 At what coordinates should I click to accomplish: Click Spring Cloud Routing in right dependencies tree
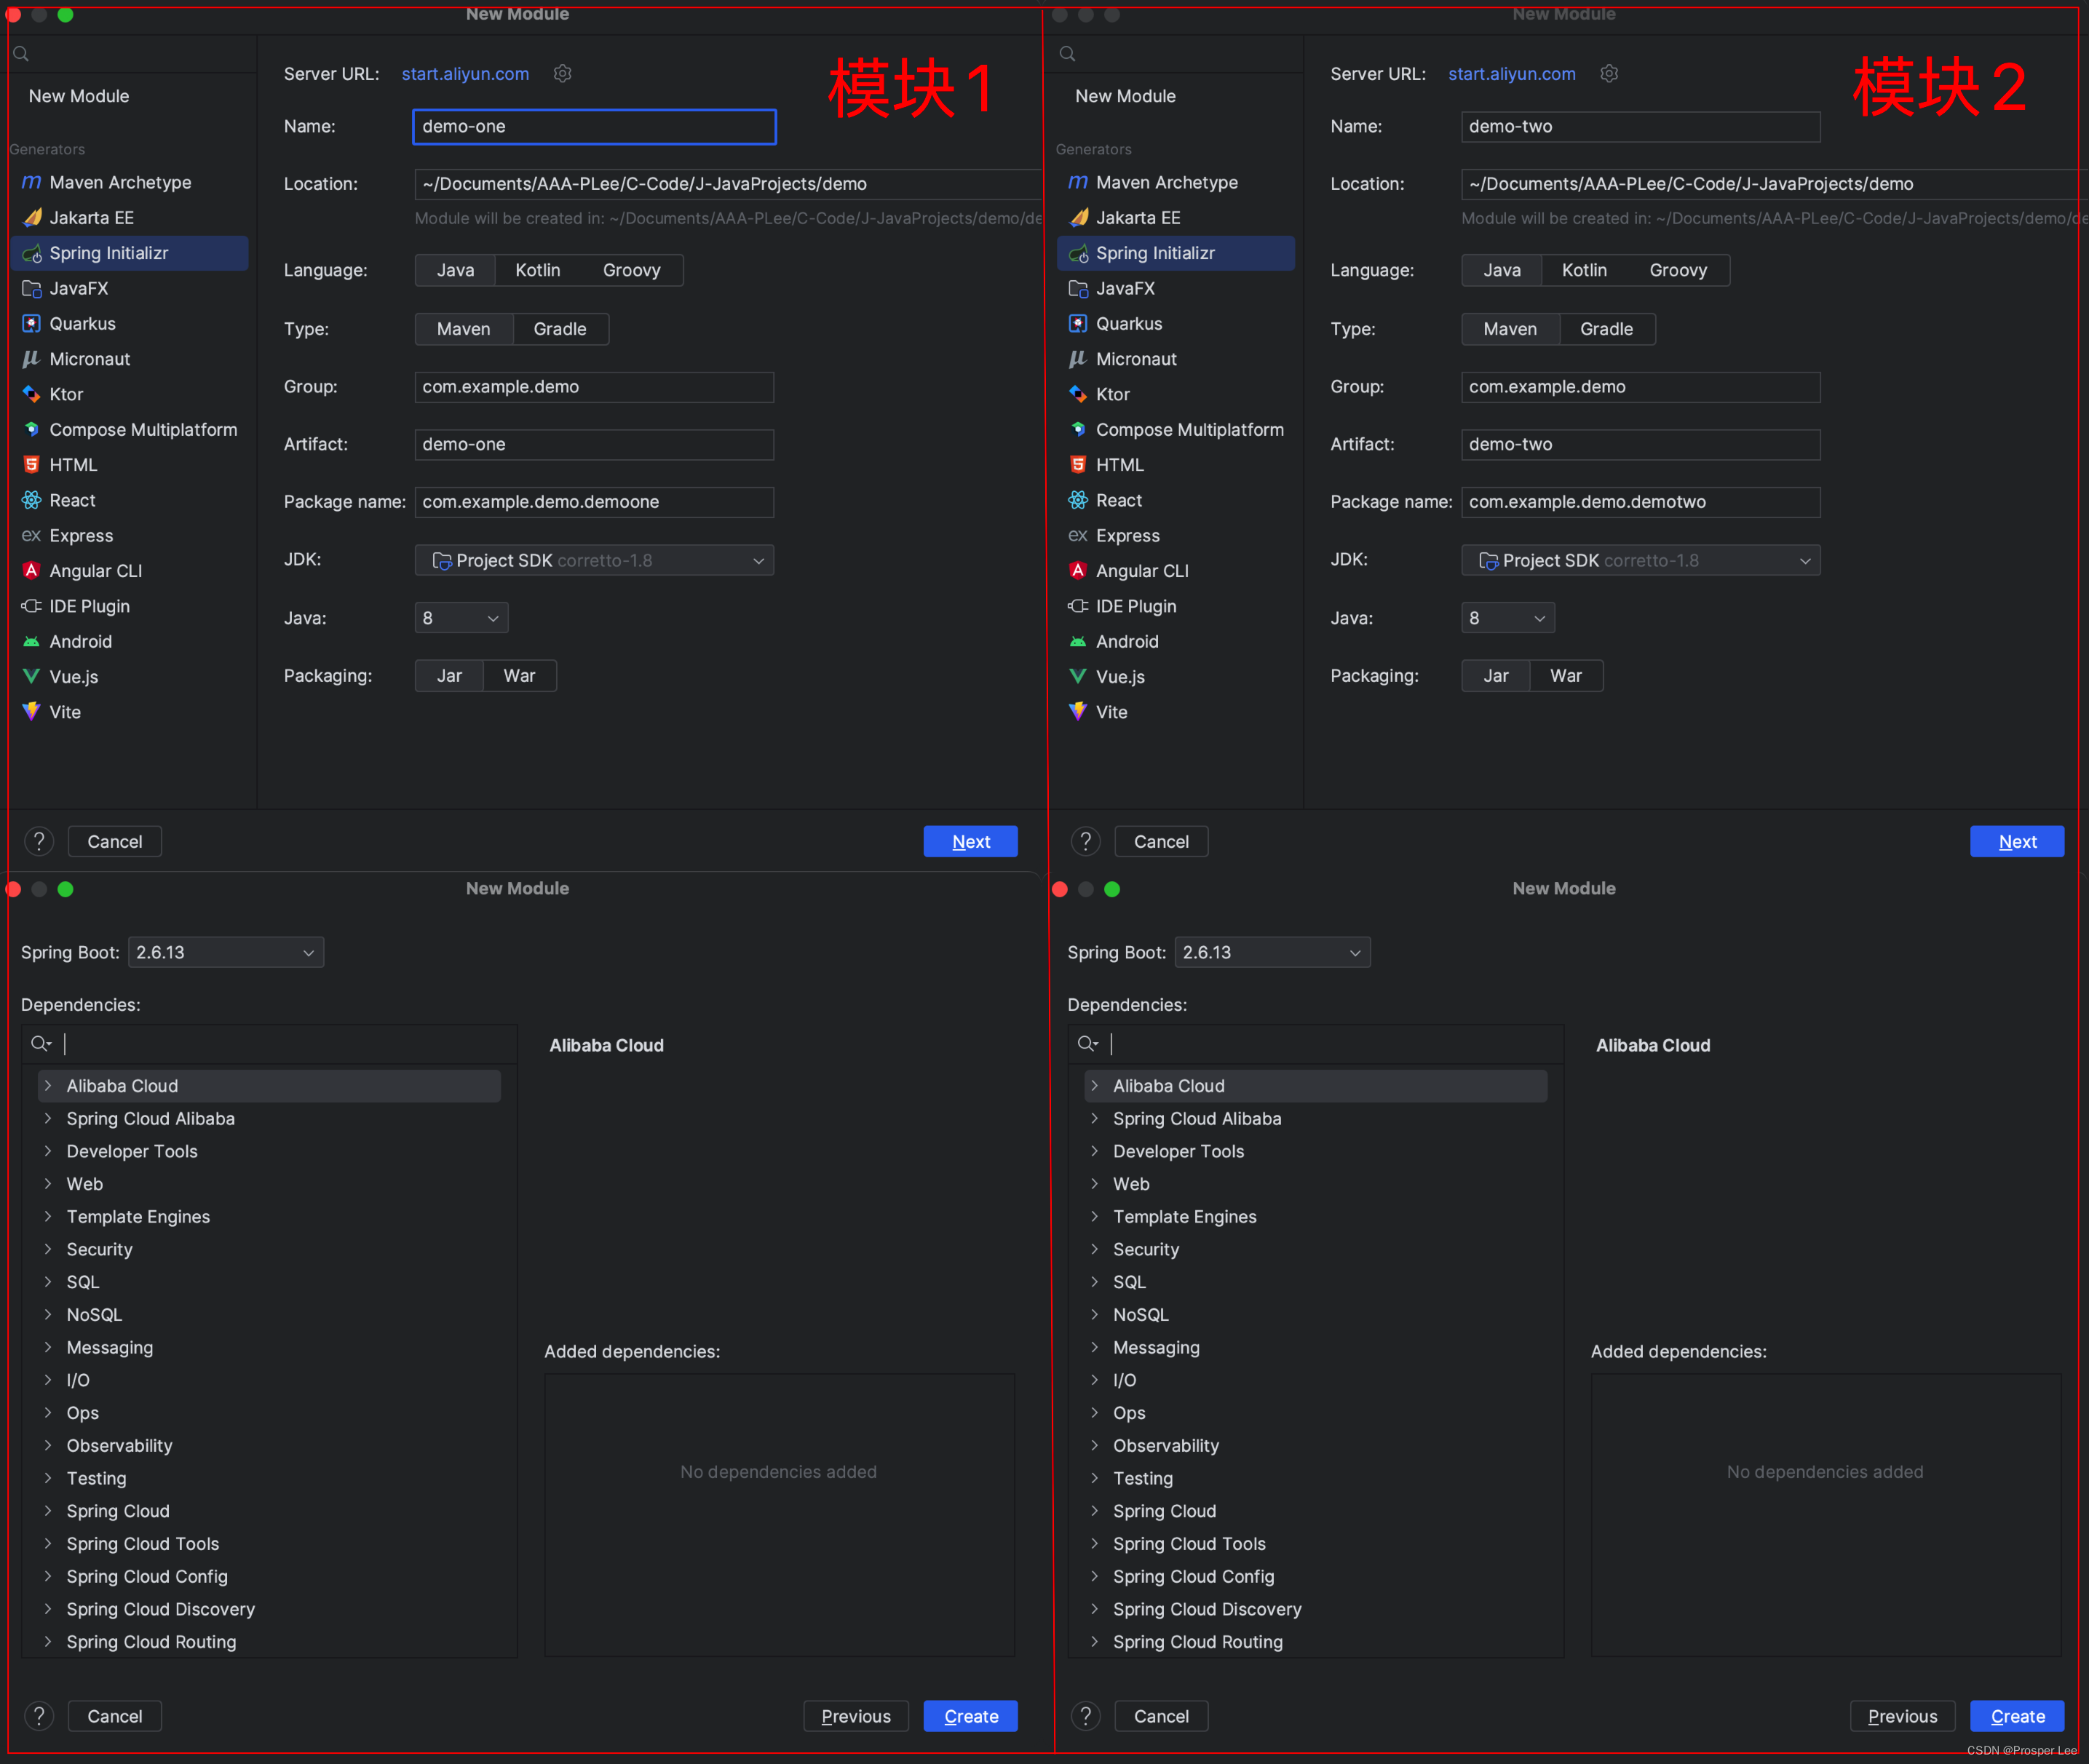point(1315,1642)
